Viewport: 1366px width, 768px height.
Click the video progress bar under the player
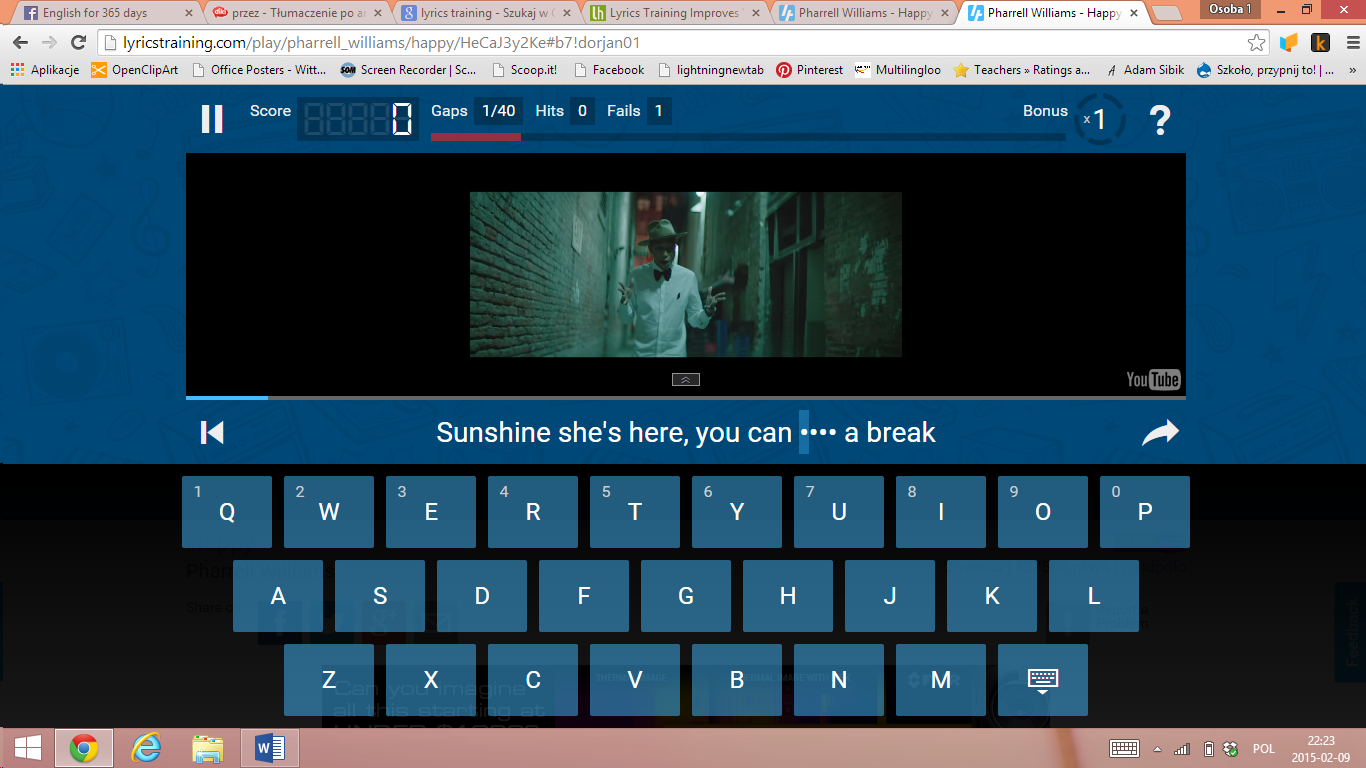(686, 398)
